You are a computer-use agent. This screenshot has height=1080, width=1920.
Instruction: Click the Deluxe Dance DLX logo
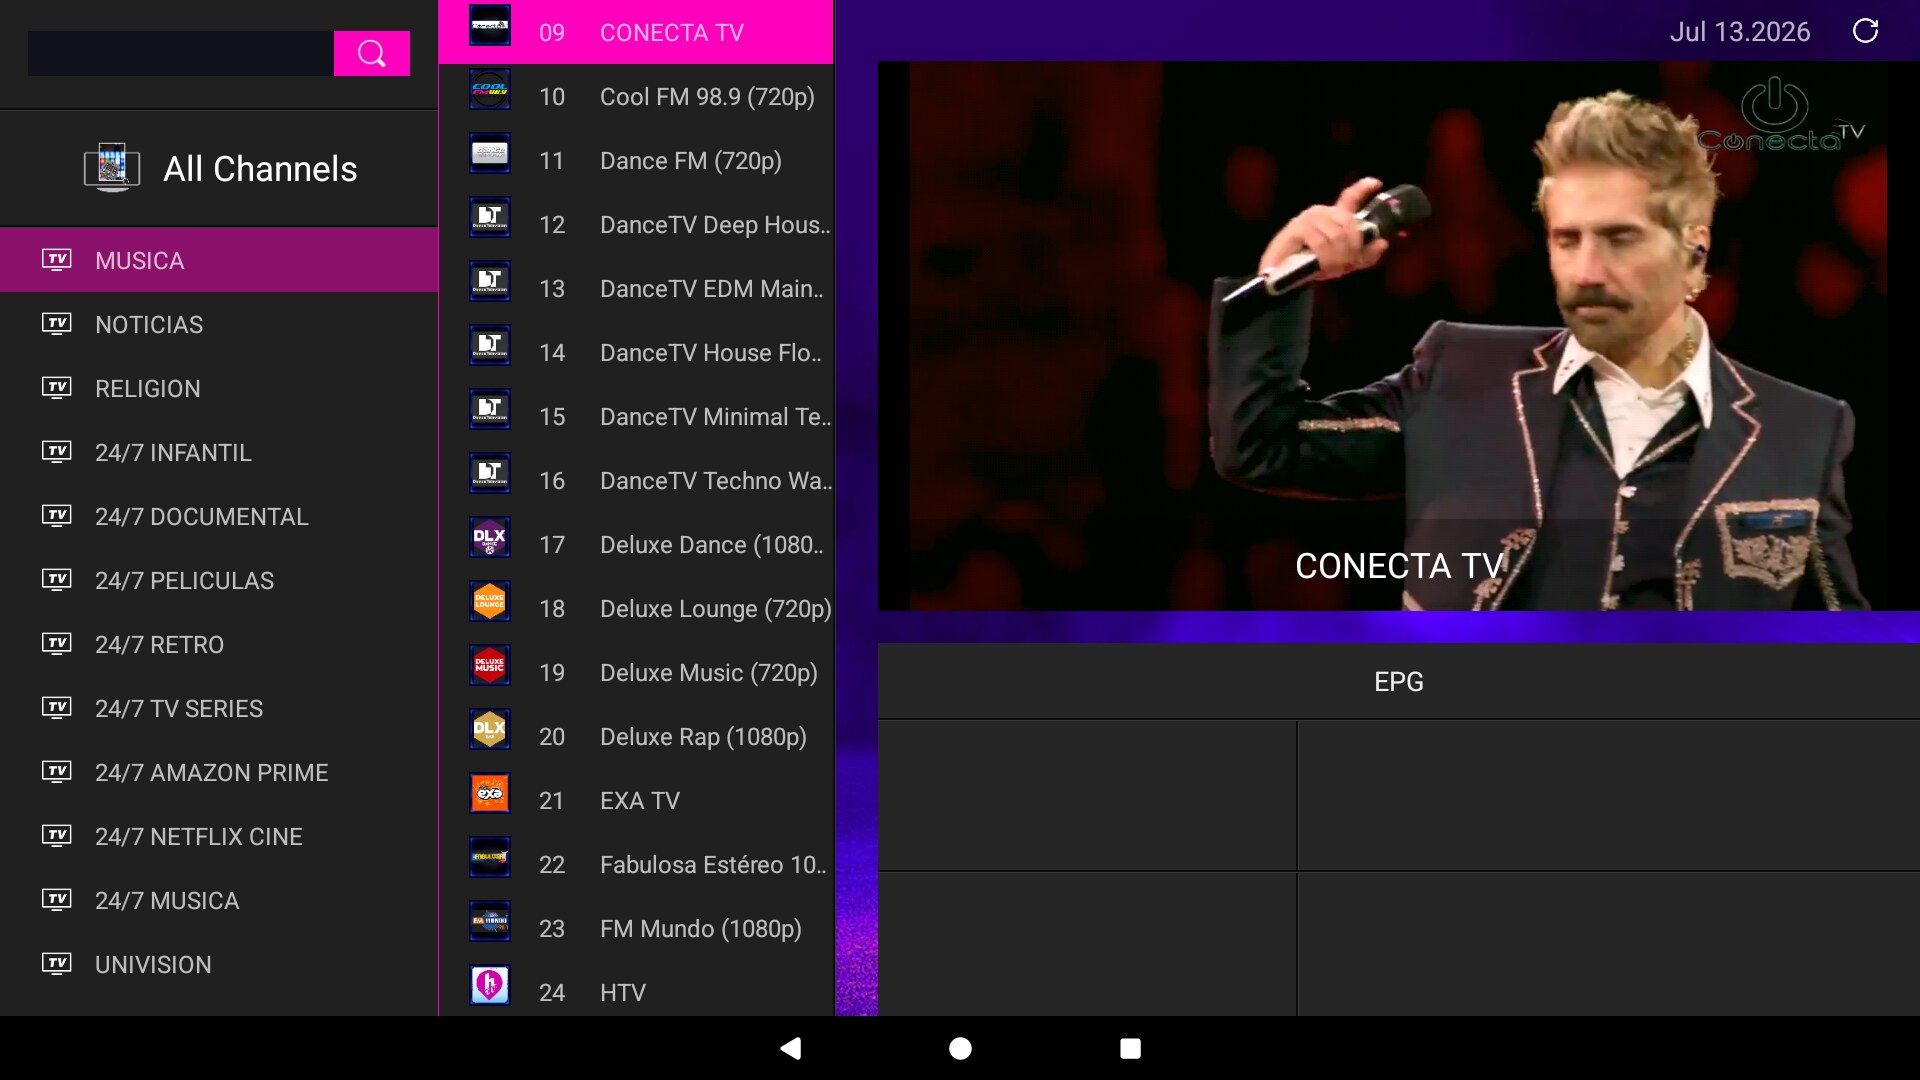pyautogui.click(x=490, y=538)
